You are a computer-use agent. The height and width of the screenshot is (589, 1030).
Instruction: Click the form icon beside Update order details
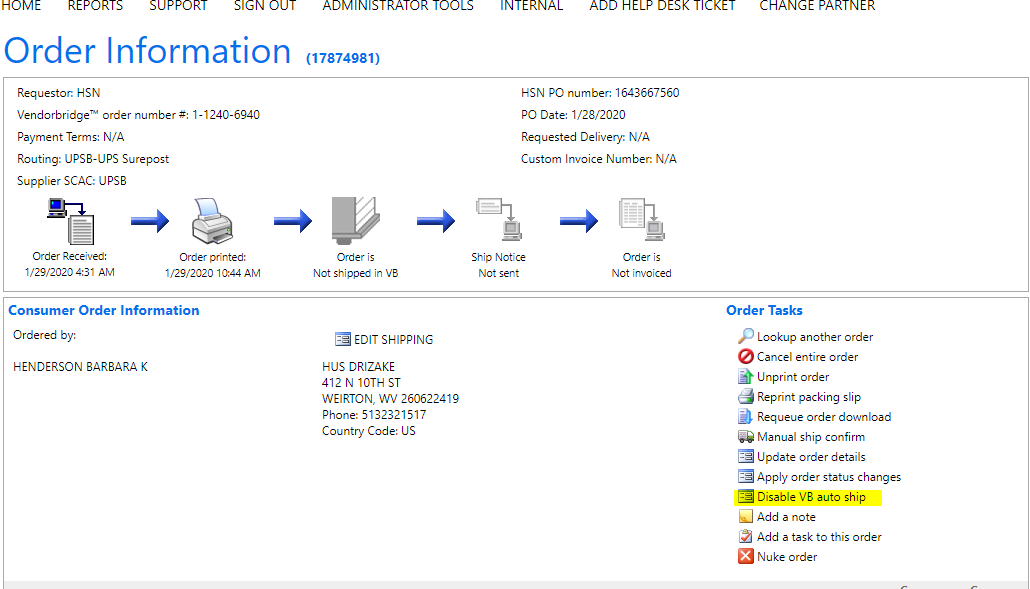pyautogui.click(x=746, y=456)
